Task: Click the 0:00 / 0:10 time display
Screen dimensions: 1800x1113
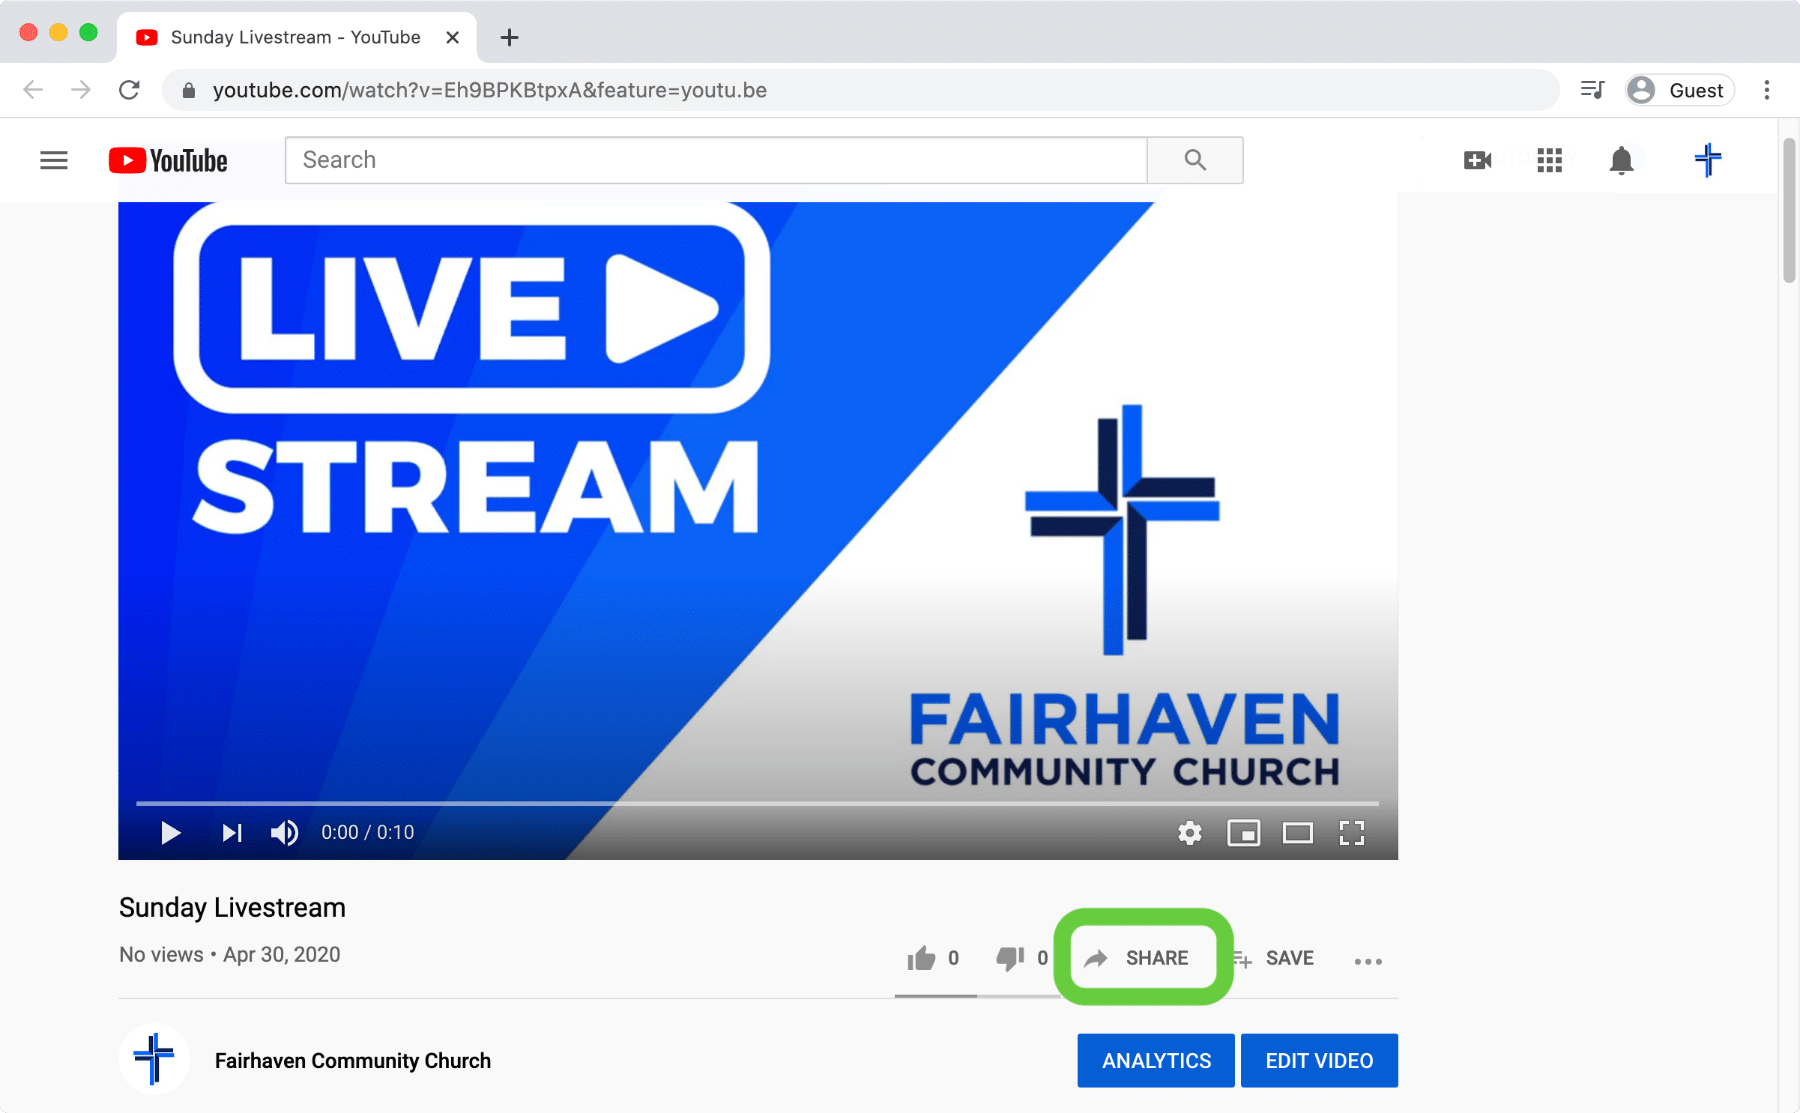Action: (x=367, y=833)
